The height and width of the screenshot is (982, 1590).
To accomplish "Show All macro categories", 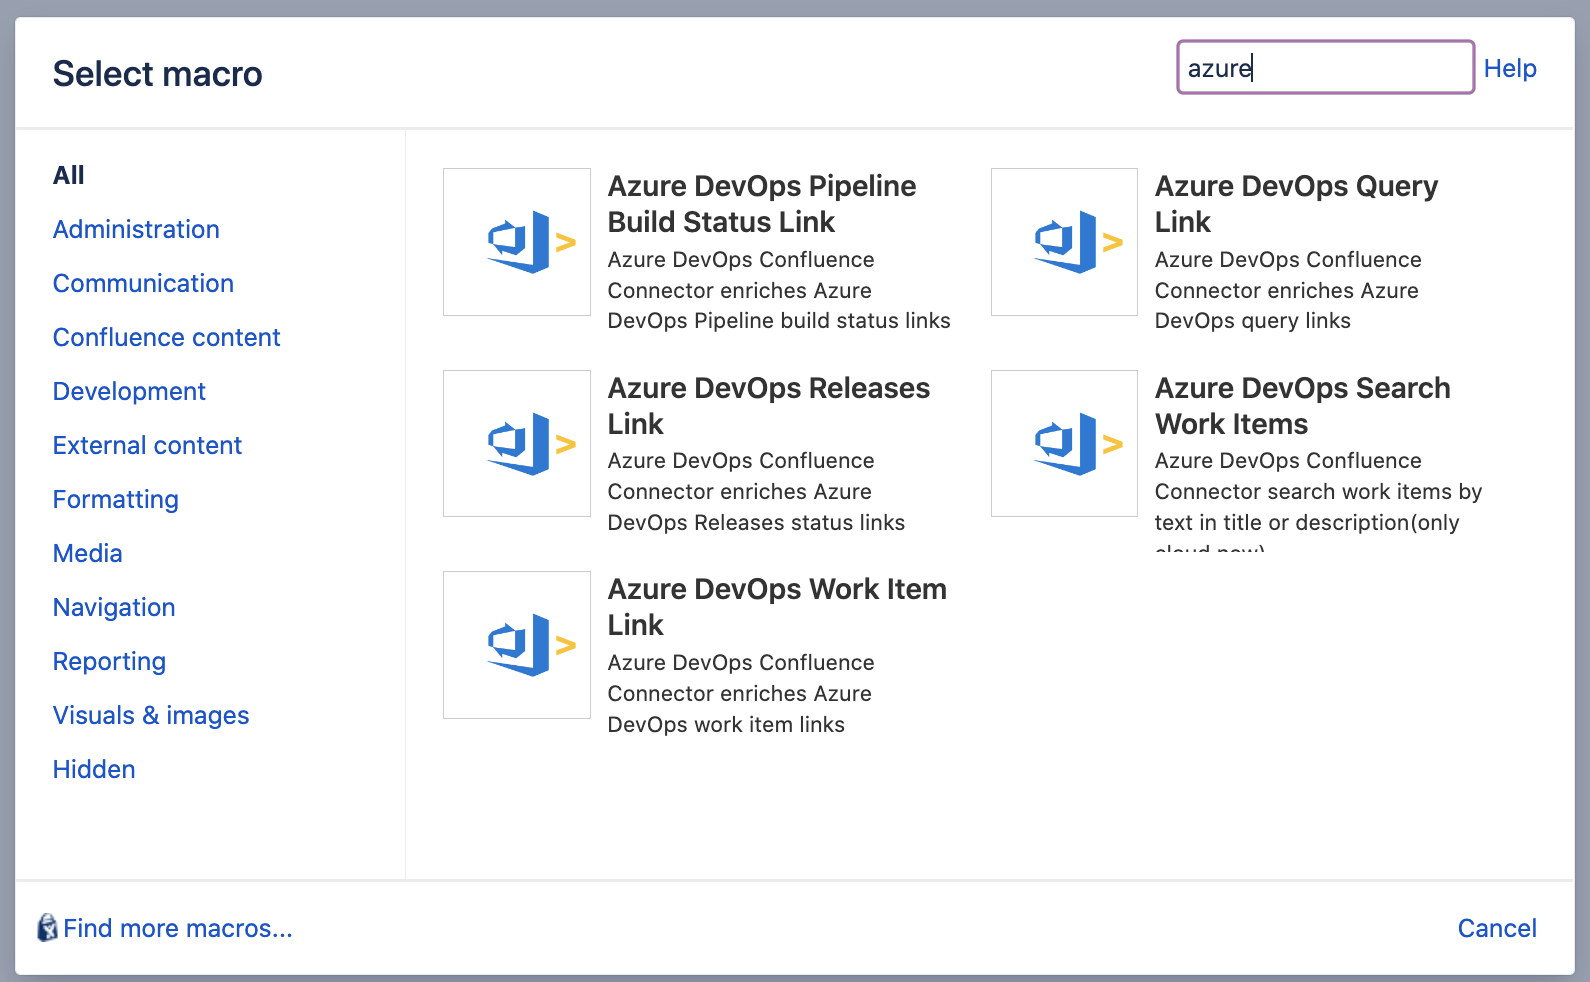I will pyautogui.click(x=69, y=175).
